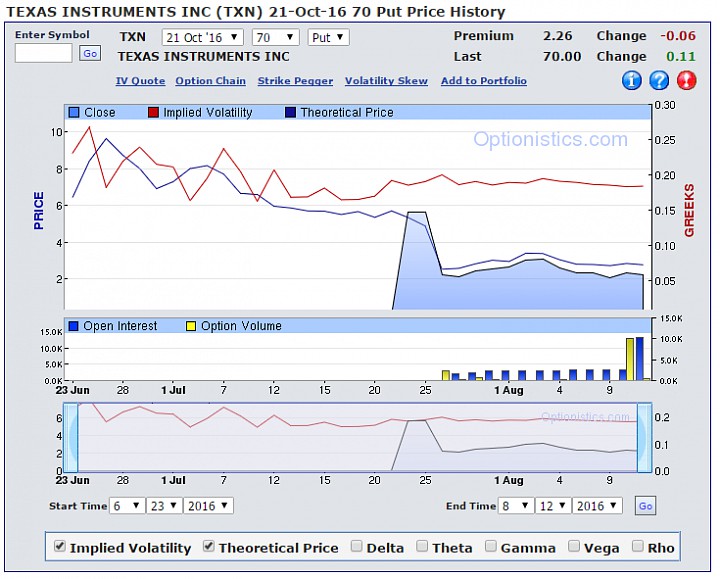Screen dimensions: 720x579
Task: Open the End Time month dropdown showing 8
Action: (x=516, y=506)
